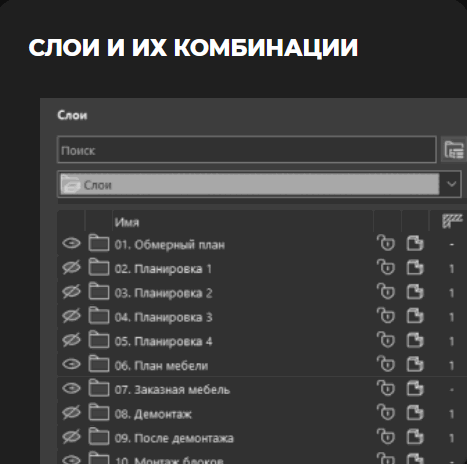Expand the dropdown chevron next to Слои
The image size is (467, 464).
pos(451,184)
